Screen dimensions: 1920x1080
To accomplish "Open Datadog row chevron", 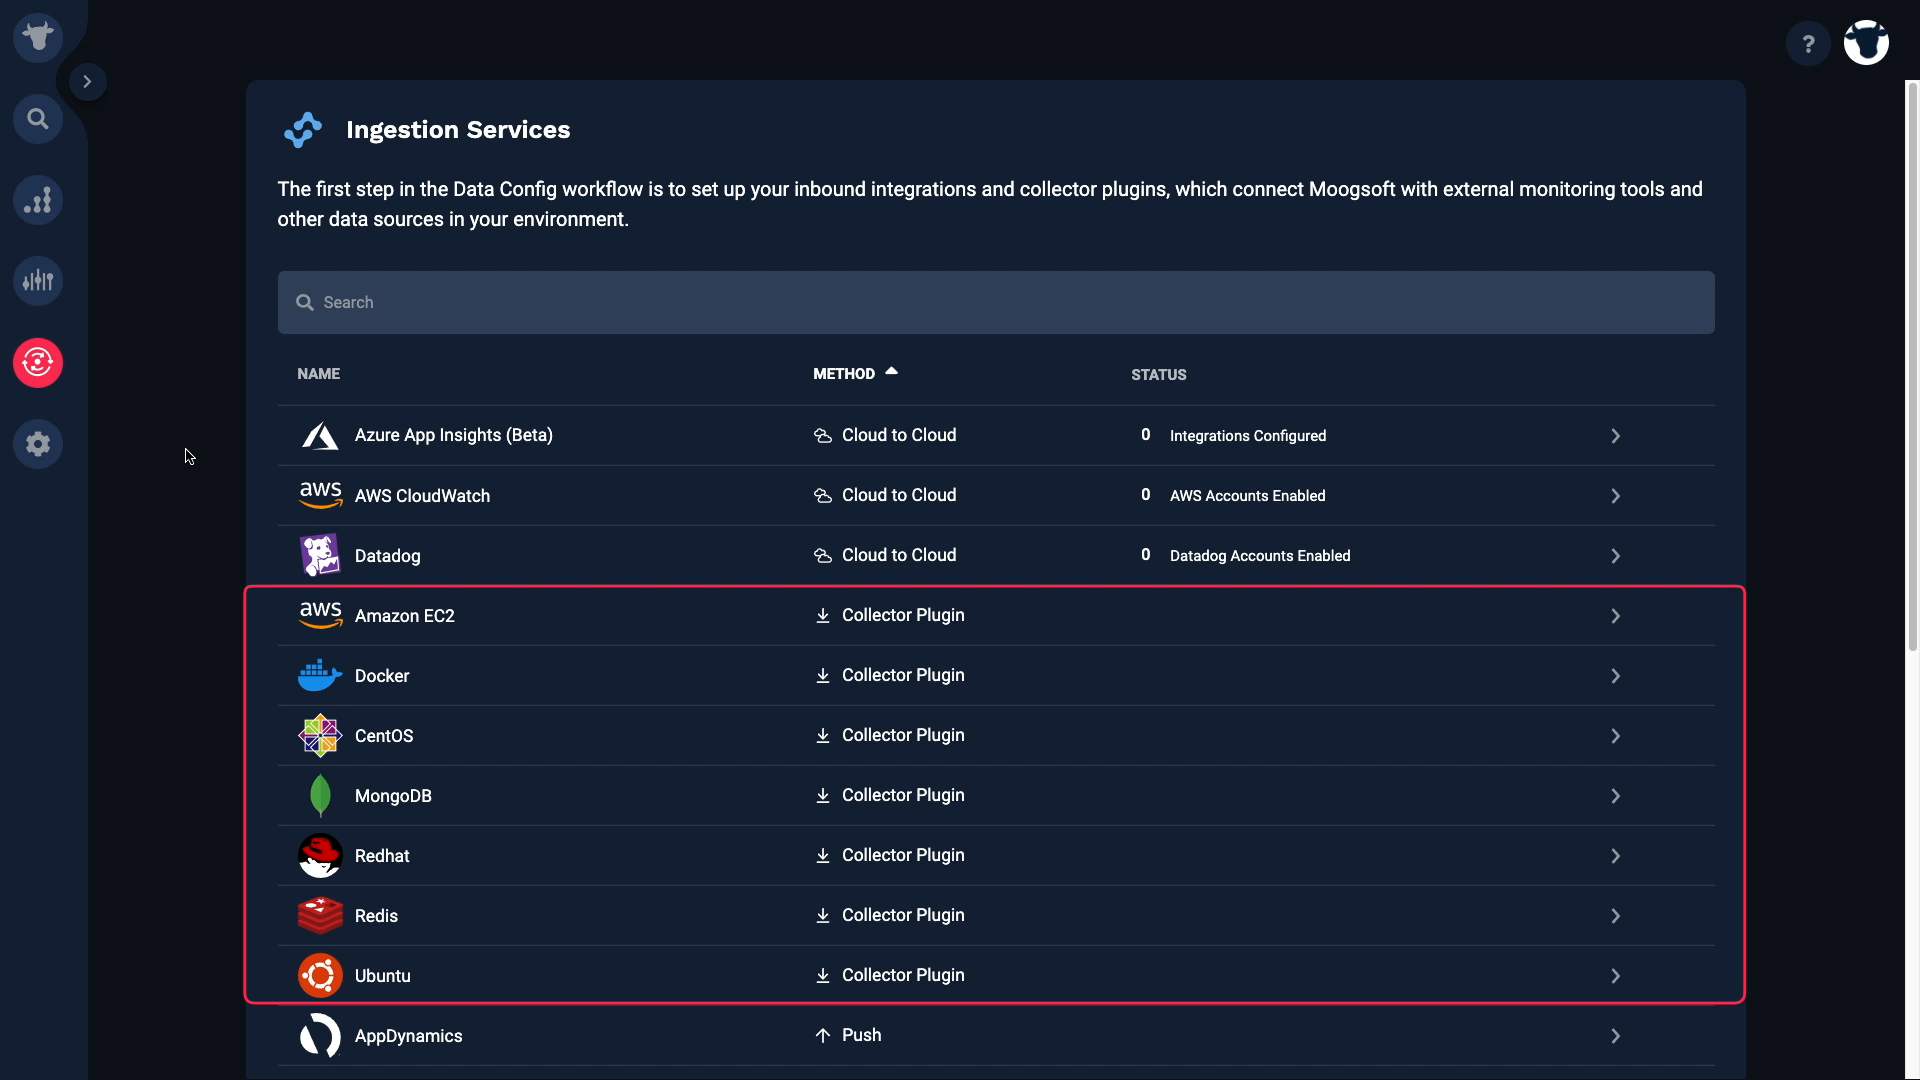I will click(1615, 556).
